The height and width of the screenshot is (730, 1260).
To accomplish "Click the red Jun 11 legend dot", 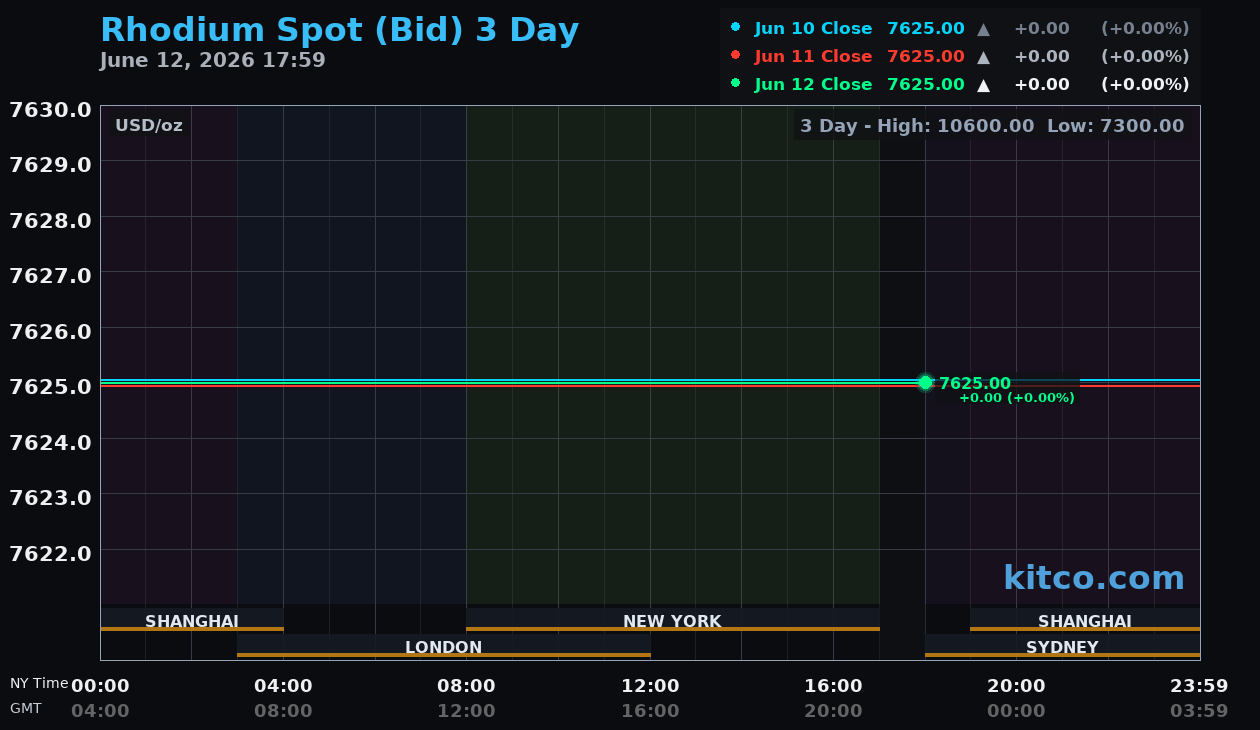I will click(736, 55).
